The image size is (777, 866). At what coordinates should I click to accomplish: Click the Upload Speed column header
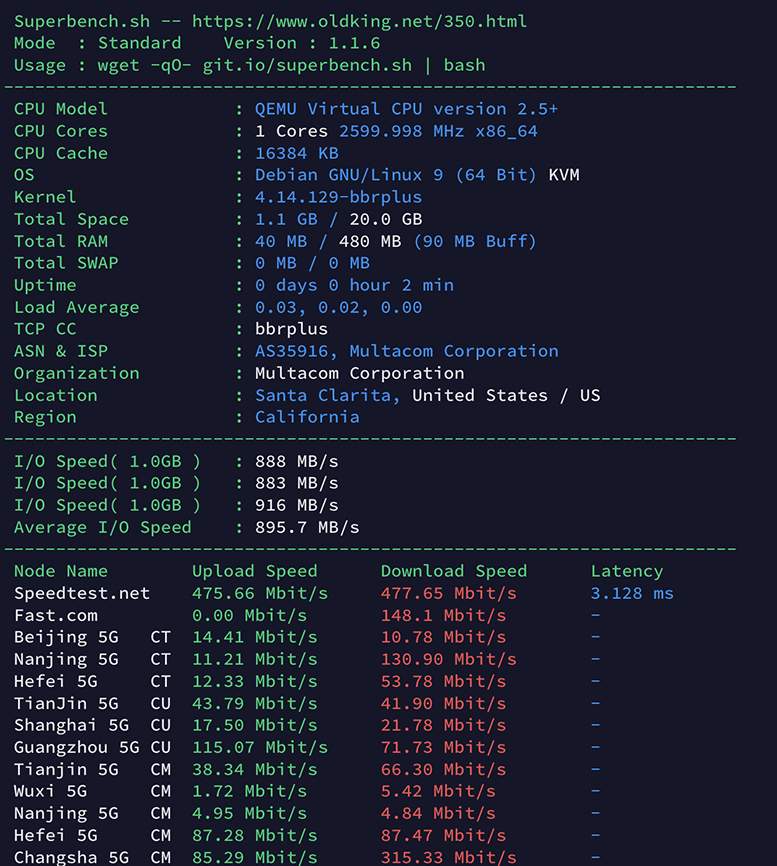[x=254, y=571]
